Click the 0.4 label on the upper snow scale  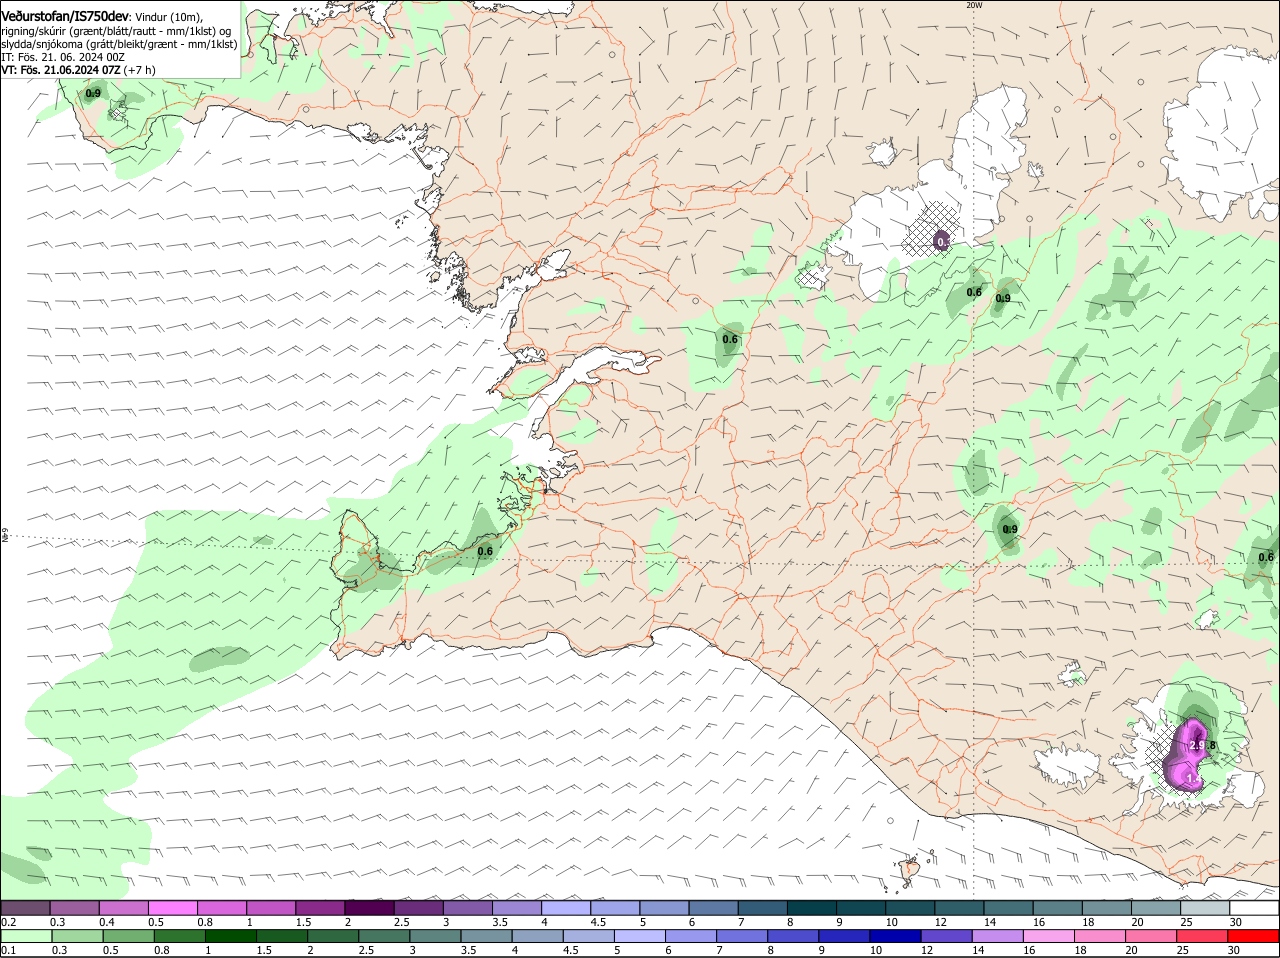click(107, 922)
